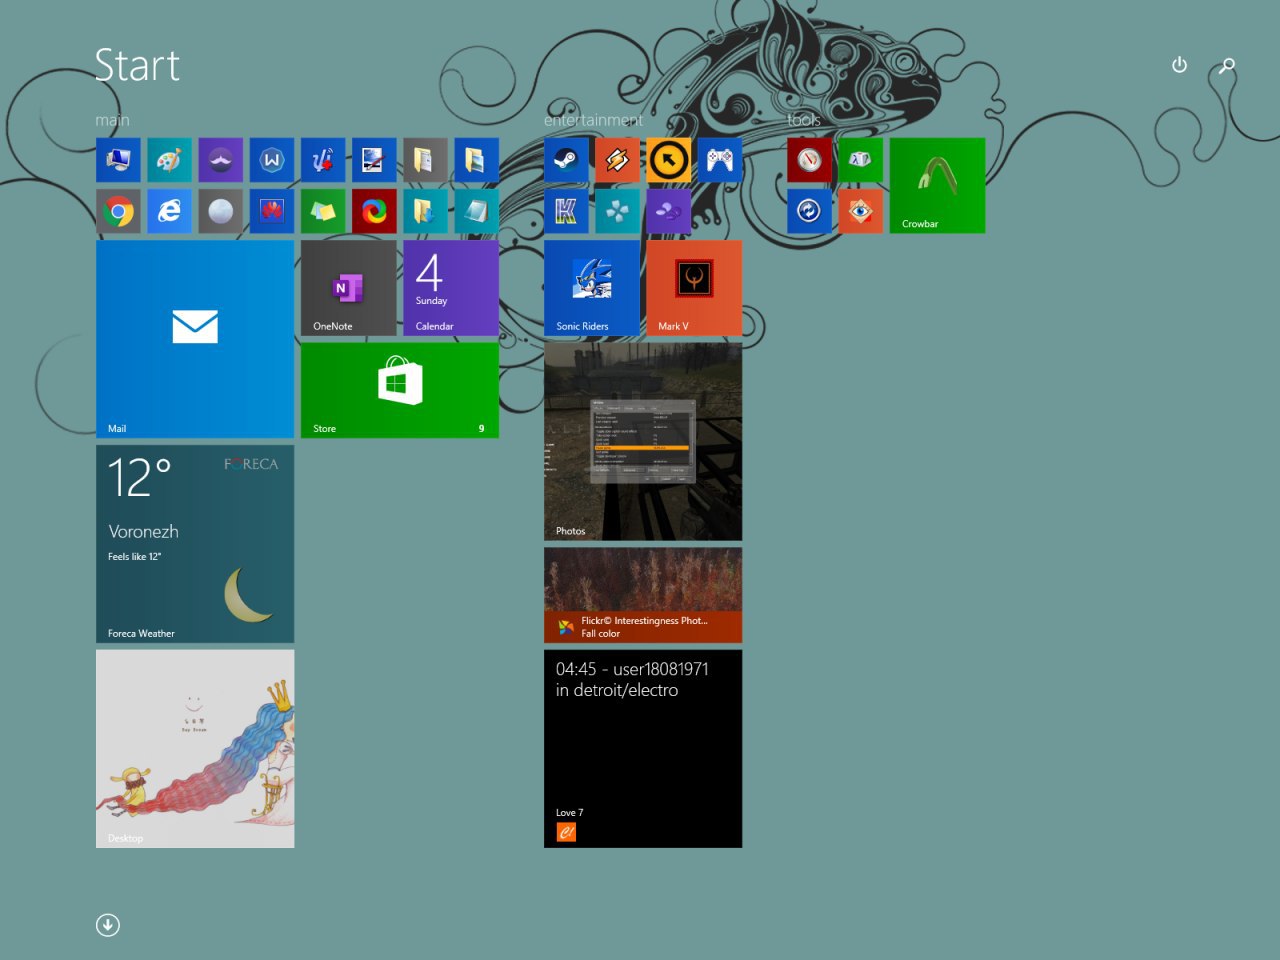Open the Wi-Fi antenna utility tile

323,160
